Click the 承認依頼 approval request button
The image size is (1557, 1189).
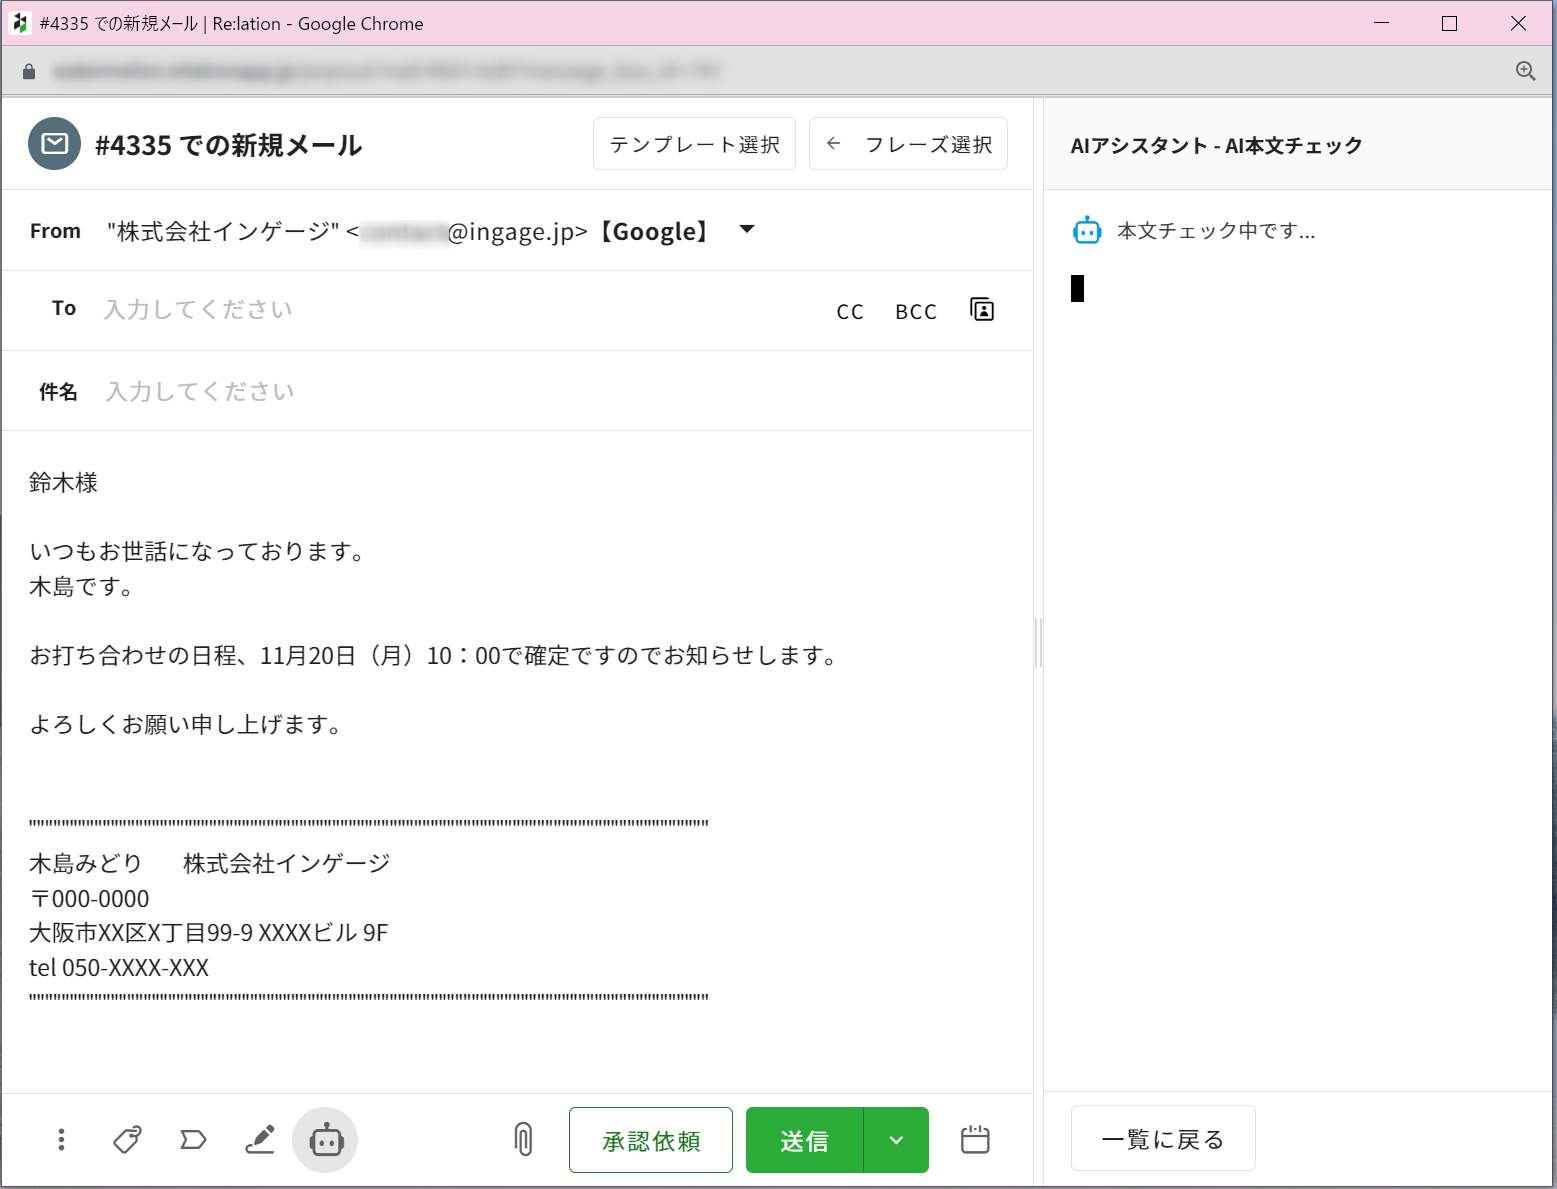(x=651, y=1140)
